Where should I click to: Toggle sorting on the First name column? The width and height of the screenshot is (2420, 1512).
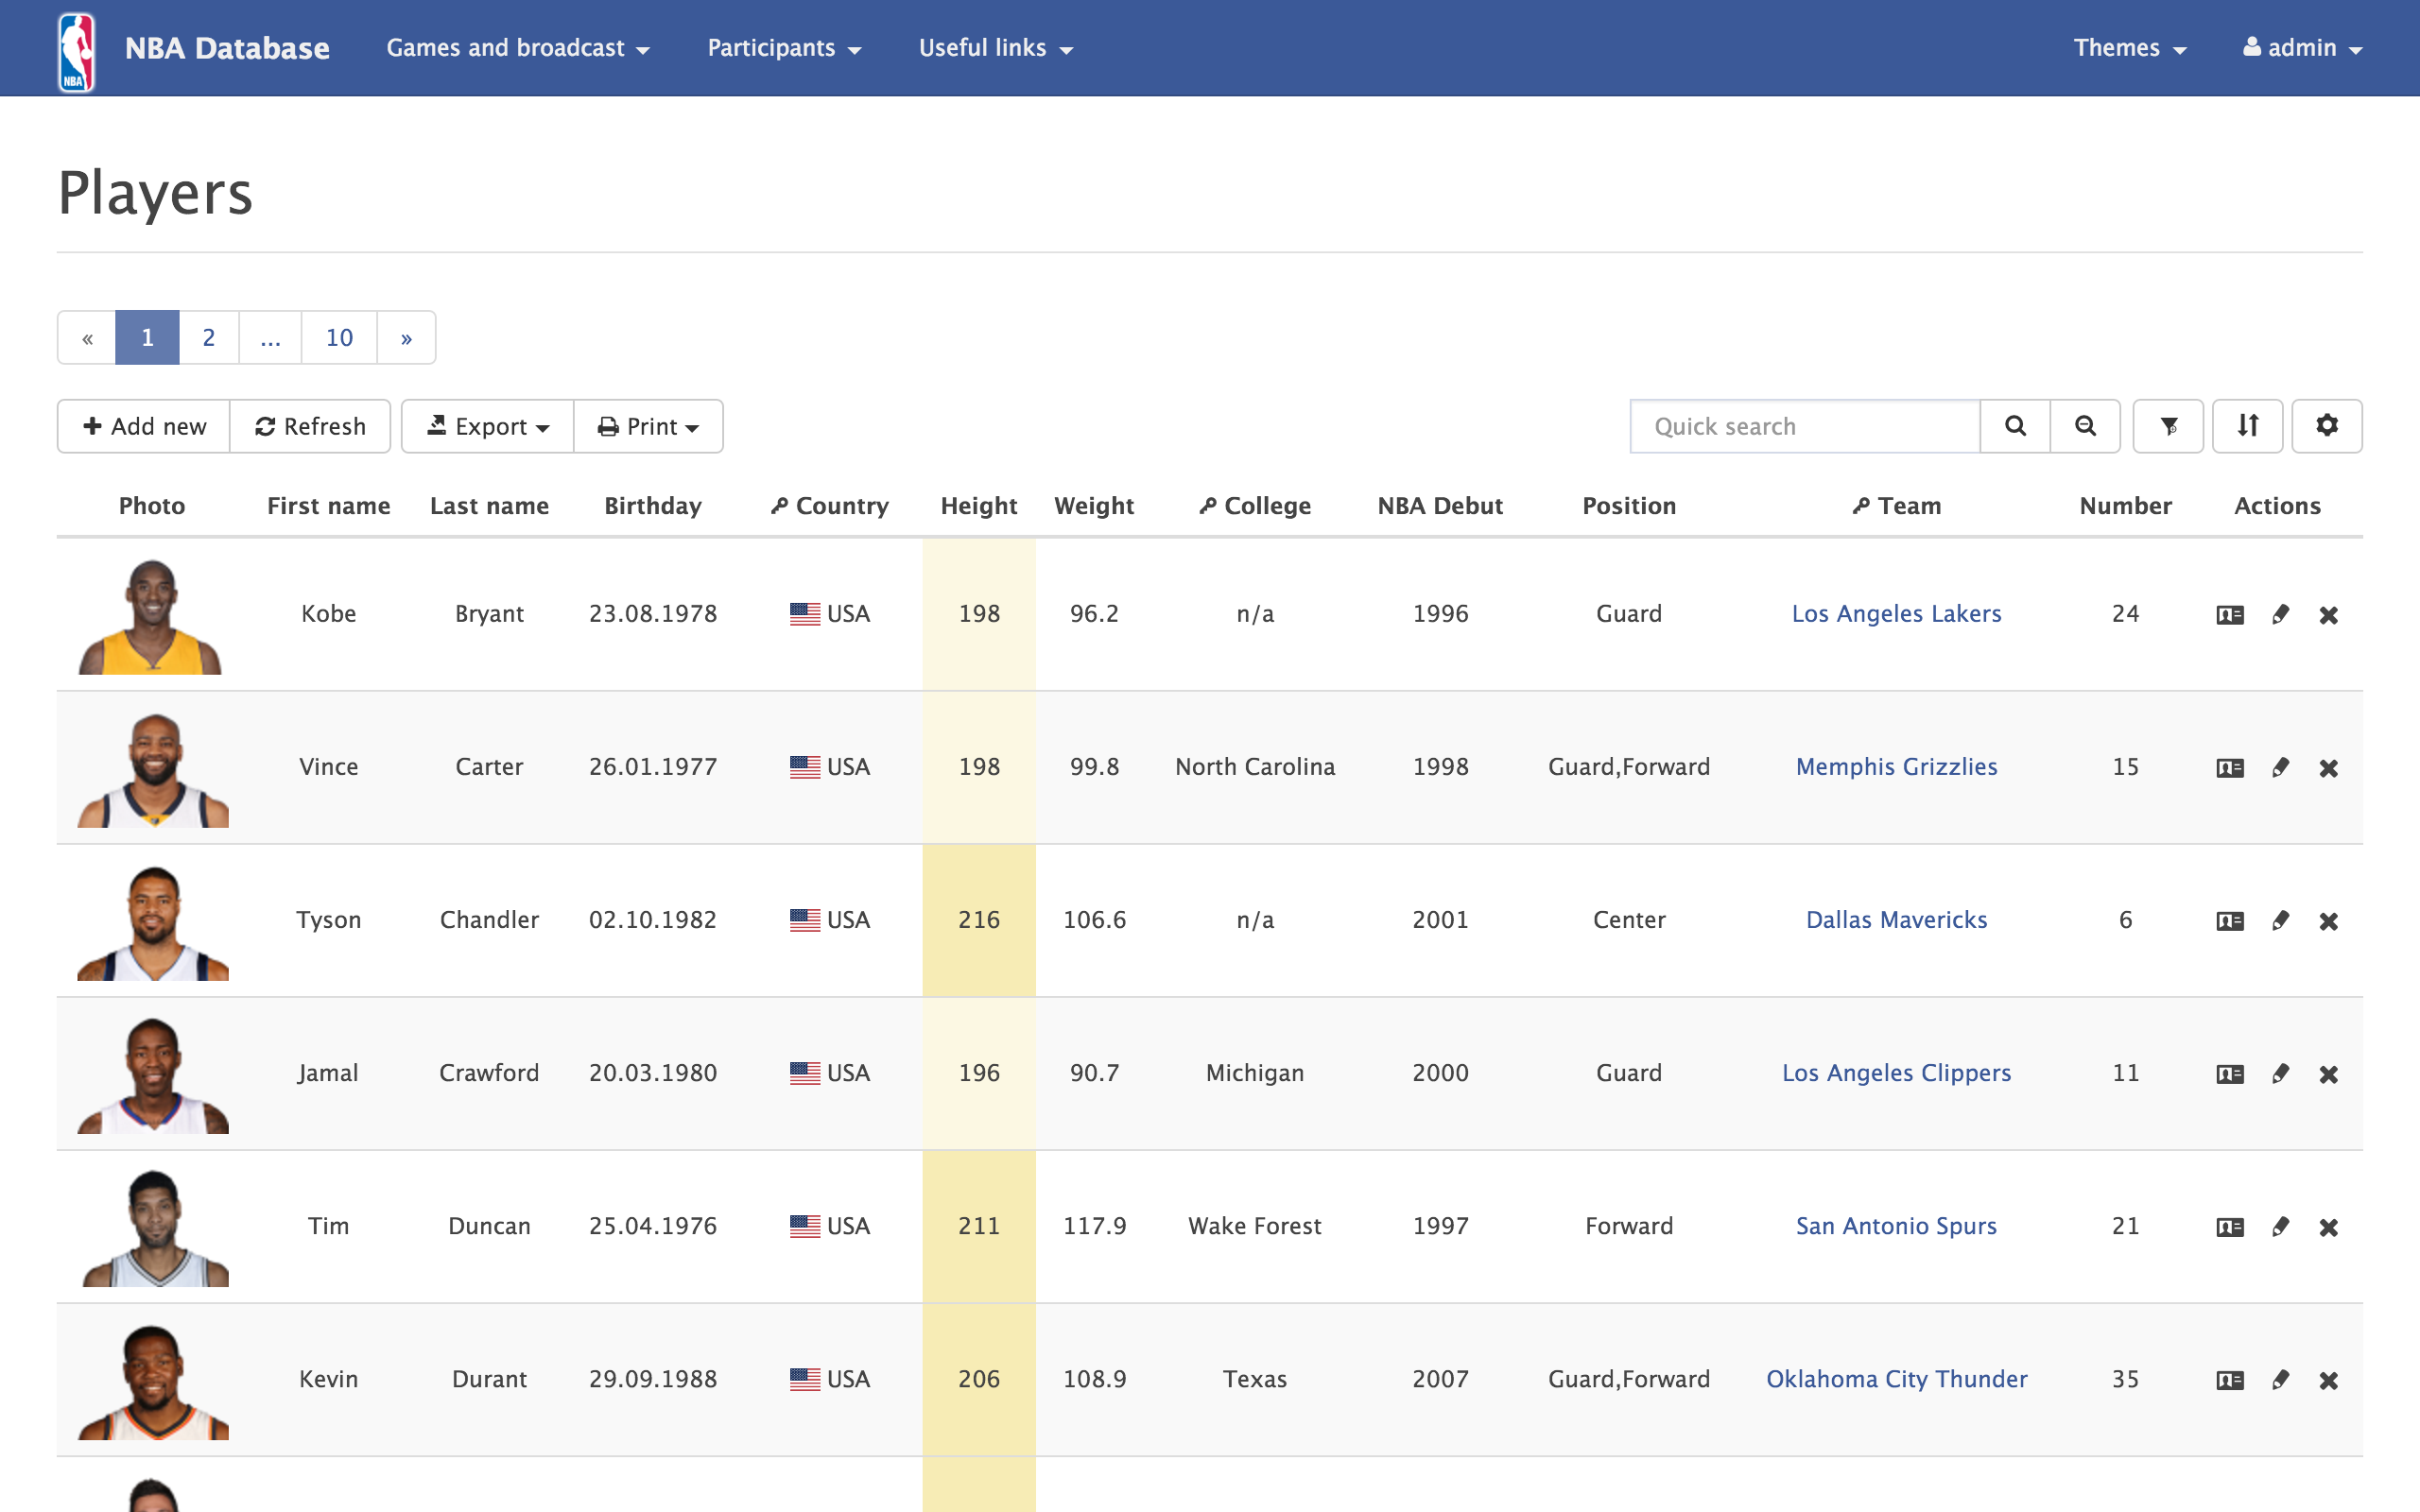click(x=328, y=506)
